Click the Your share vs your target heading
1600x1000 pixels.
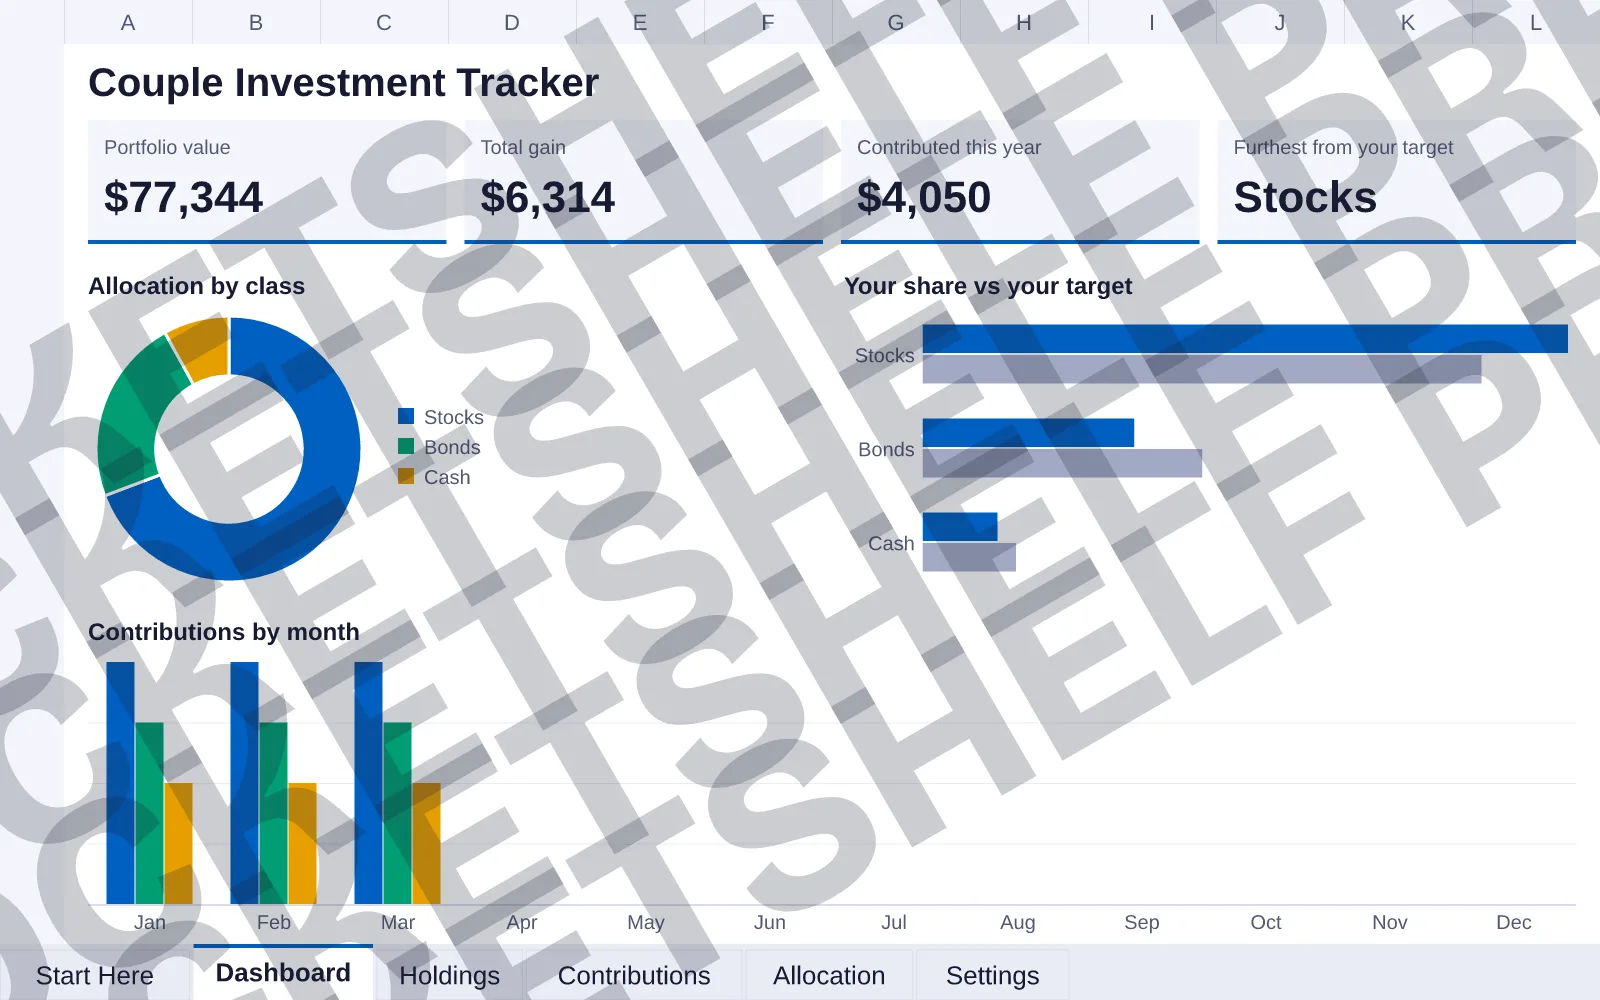(x=988, y=286)
